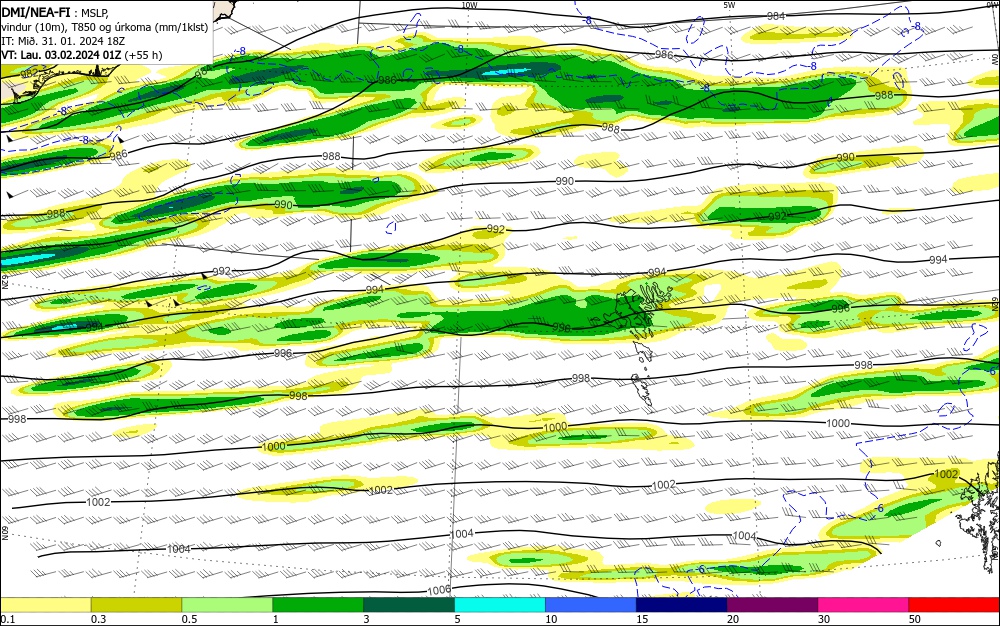Screen dimensions: 1000x626
Task: Click the "10W" longitude label
Action: coord(469,5)
